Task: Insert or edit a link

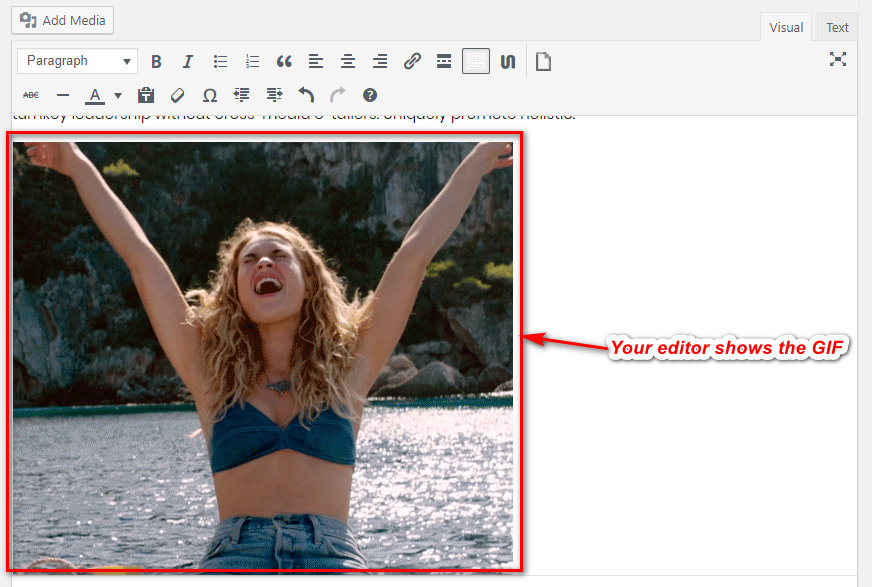Action: pos(412,61)
